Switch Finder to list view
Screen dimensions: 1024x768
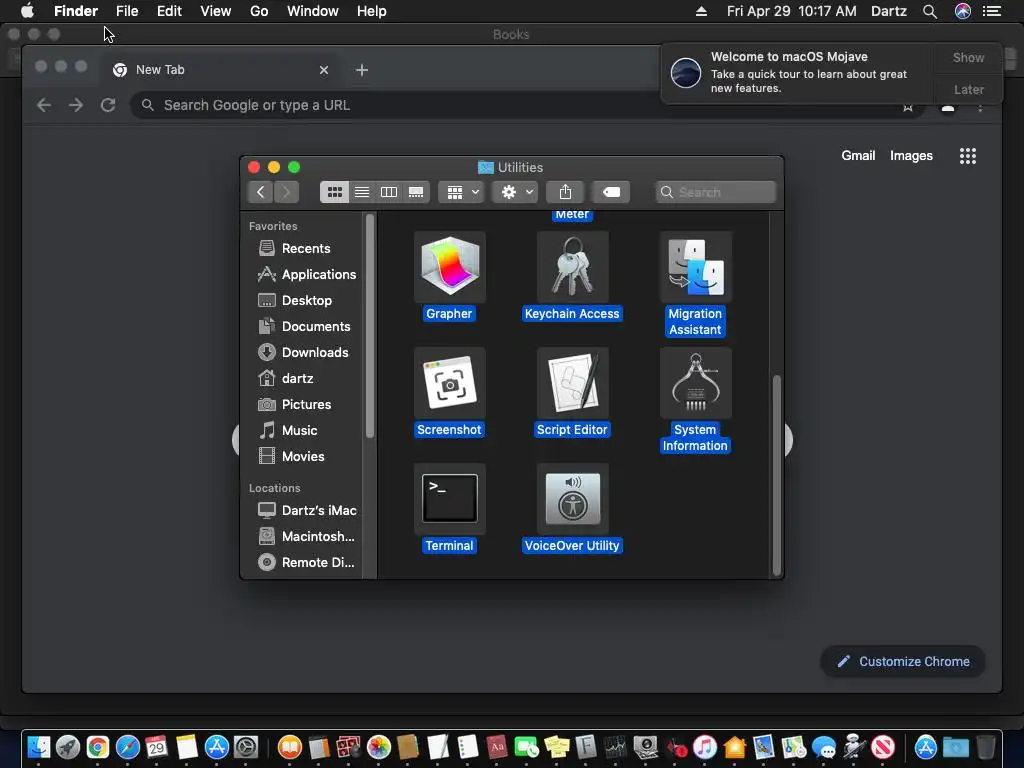click(362, 192)
